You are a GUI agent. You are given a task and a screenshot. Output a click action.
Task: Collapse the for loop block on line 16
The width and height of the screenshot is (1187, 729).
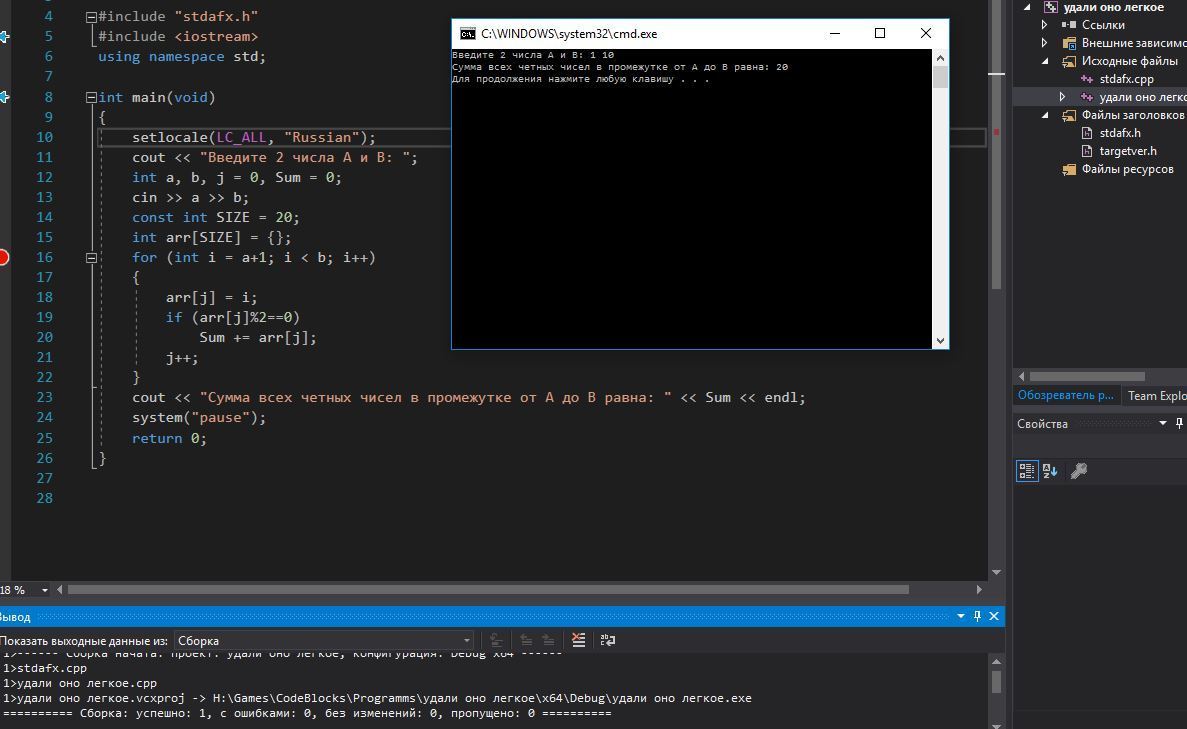coord(91,258)
